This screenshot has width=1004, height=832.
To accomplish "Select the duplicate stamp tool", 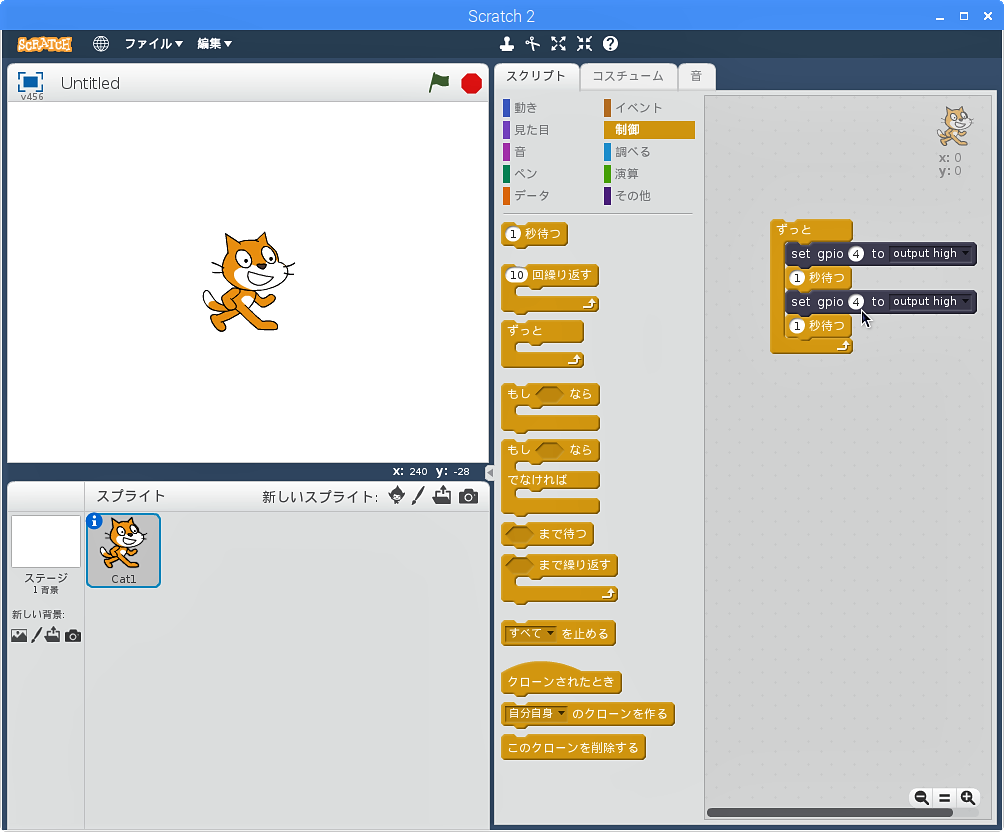I will [x=507, y=43].
